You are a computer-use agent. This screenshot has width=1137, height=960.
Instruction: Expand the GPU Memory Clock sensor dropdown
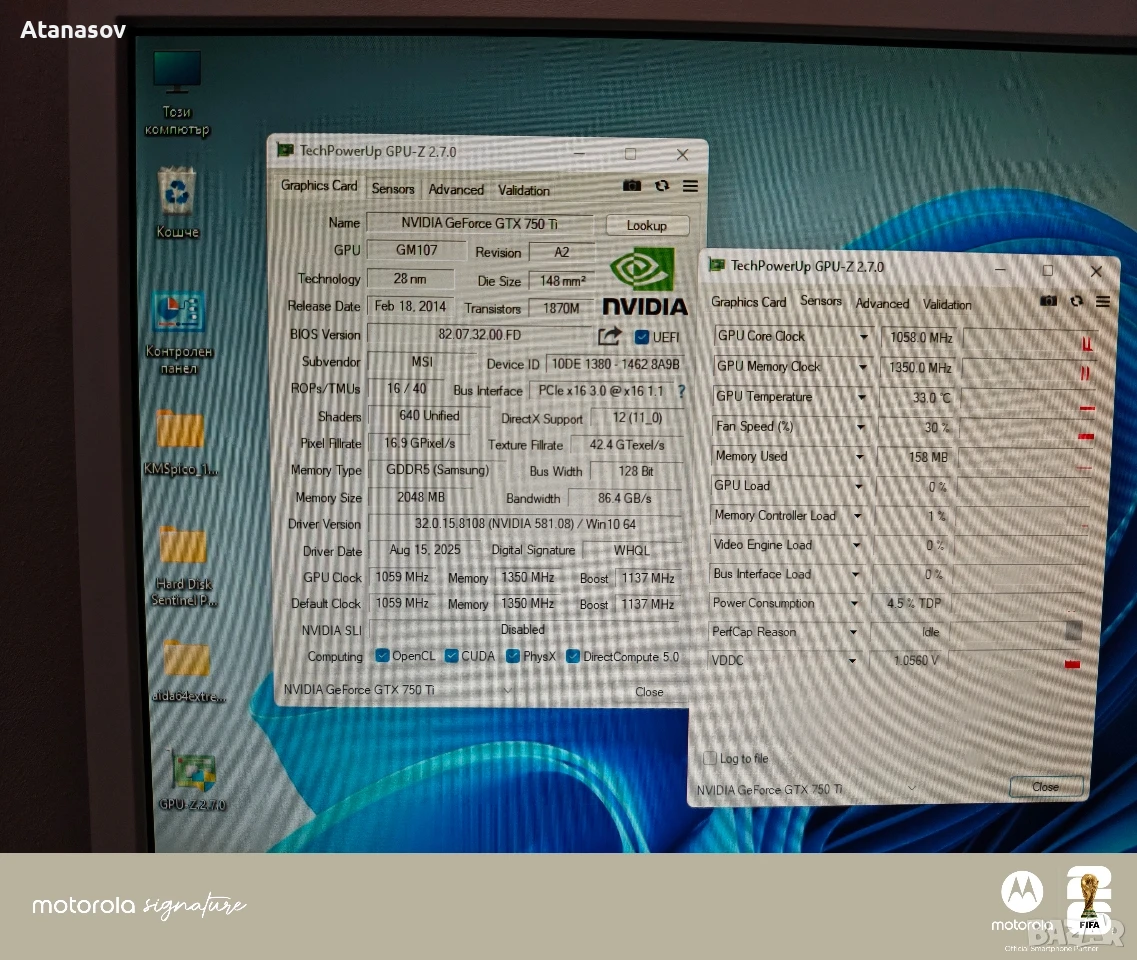point(863,367)
